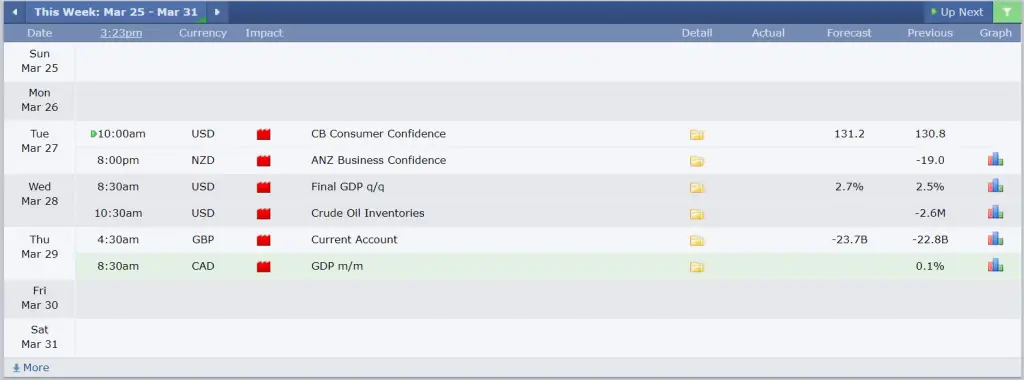Screen dimensions: 1024x380
Task: Expand the More events link
Action: pyautogui.click(x=31, y=368)
